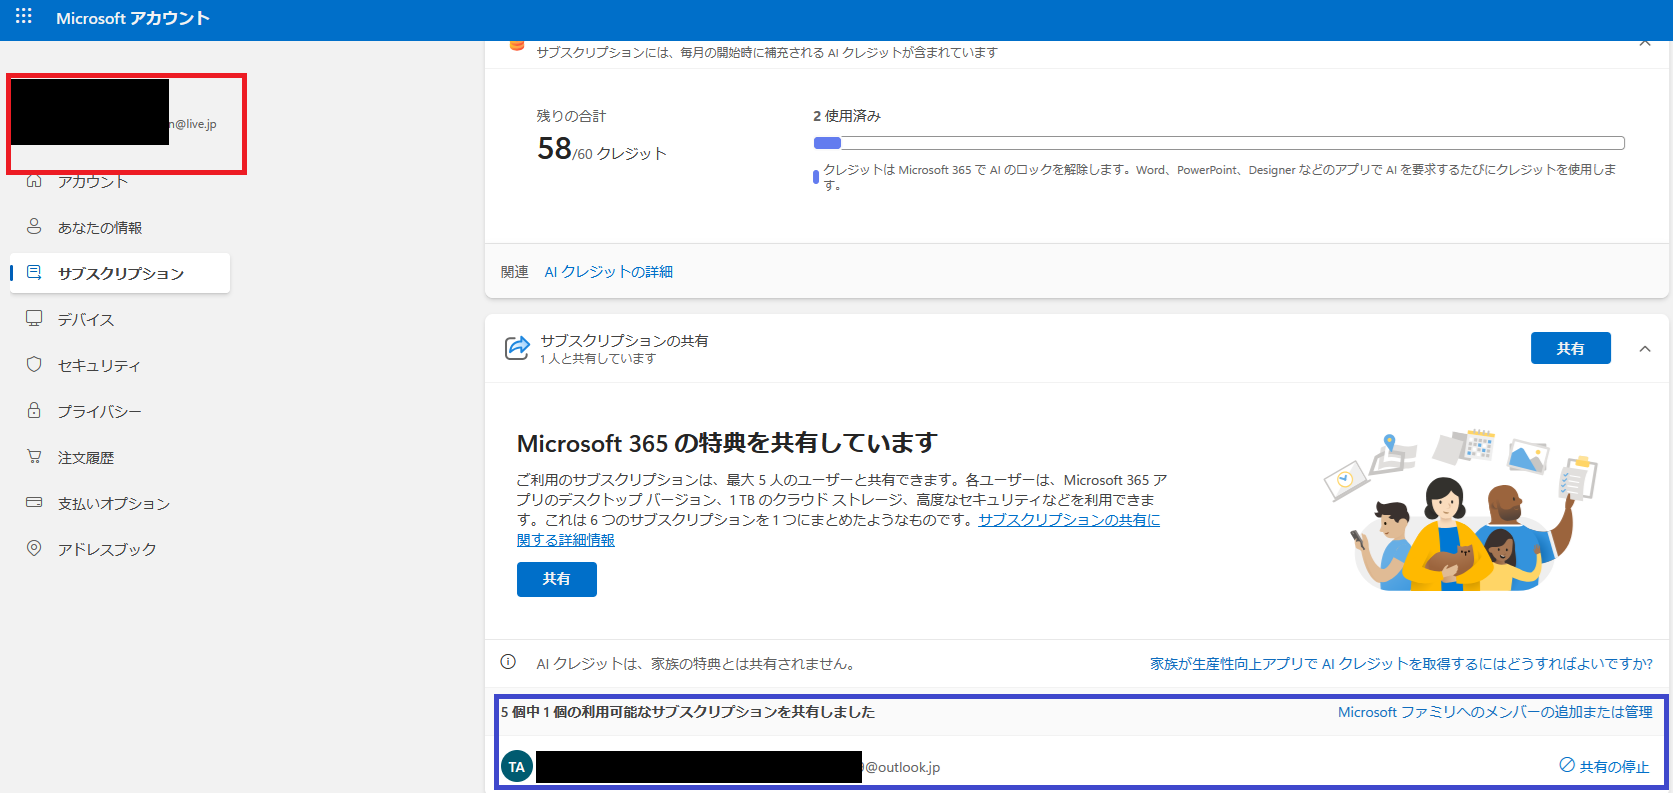Click the shield icon beside セキュリティ
The height and width of the screenshot is (793, 1673).
(x=34, y=364)
